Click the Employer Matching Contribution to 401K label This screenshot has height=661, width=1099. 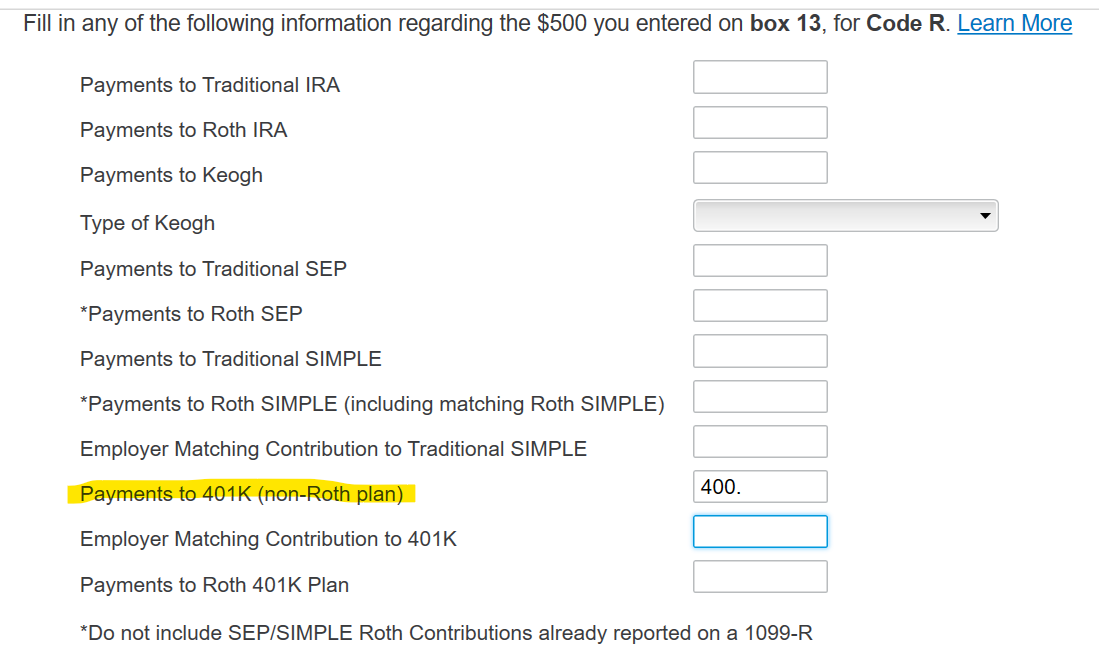[268, 539]
